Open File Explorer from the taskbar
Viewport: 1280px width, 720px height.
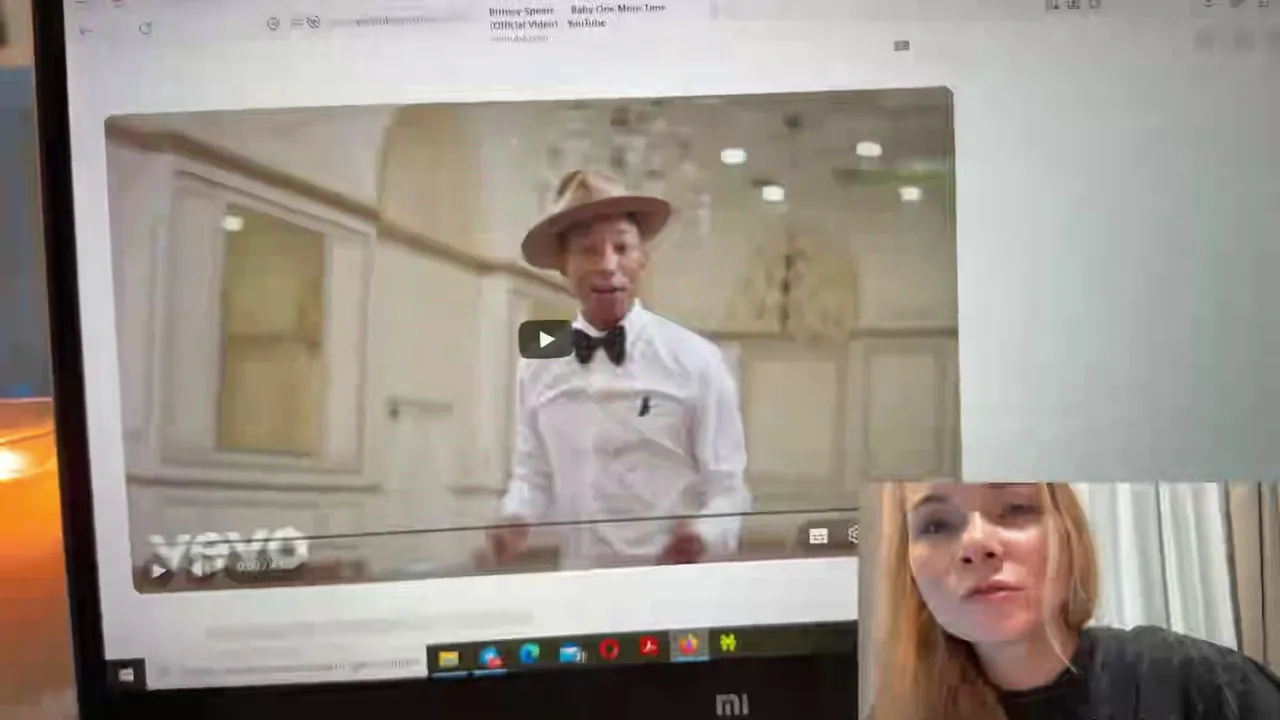coord(449,658)
